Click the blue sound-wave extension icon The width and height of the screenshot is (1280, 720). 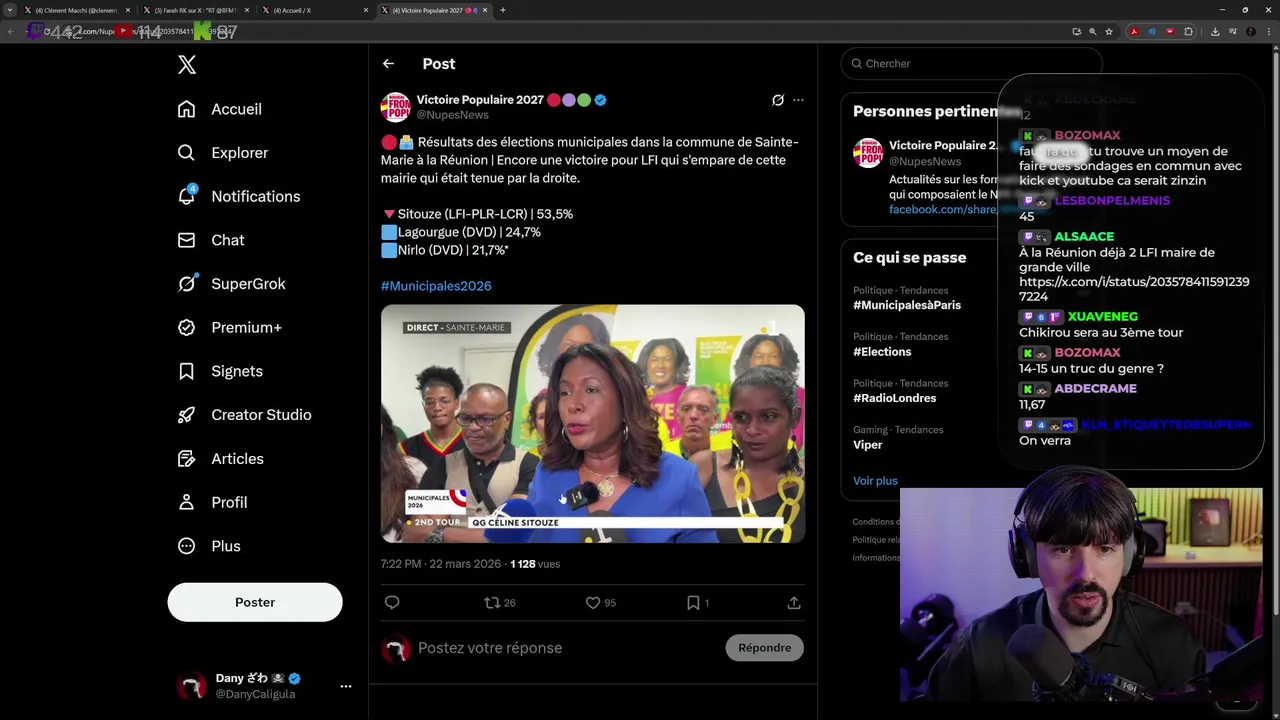pos(1152,31)
